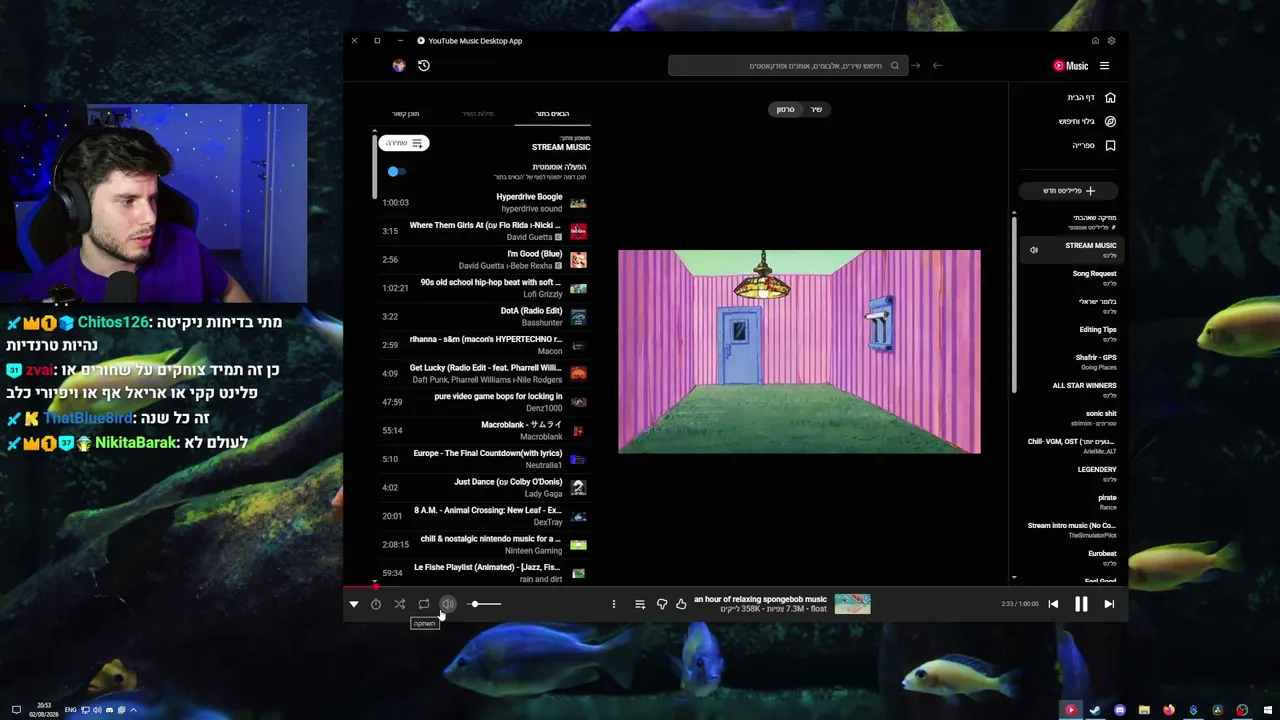Like the current song with thumbs up
The height and width of the screenshot is (720, 1280).
pos(681,604)
